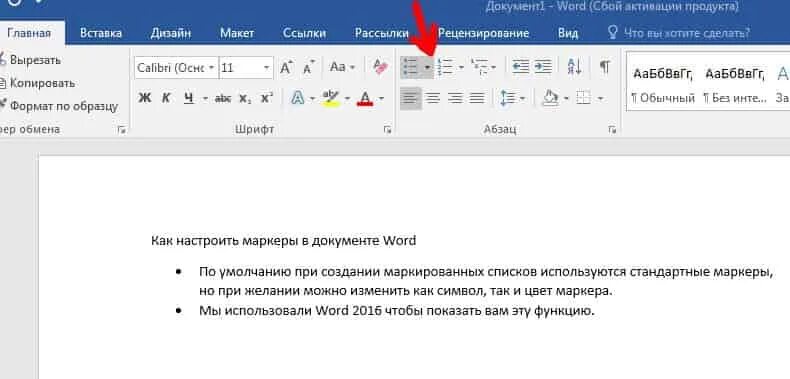
Task: Click the Calibri font name box
Action: (176, 68)
